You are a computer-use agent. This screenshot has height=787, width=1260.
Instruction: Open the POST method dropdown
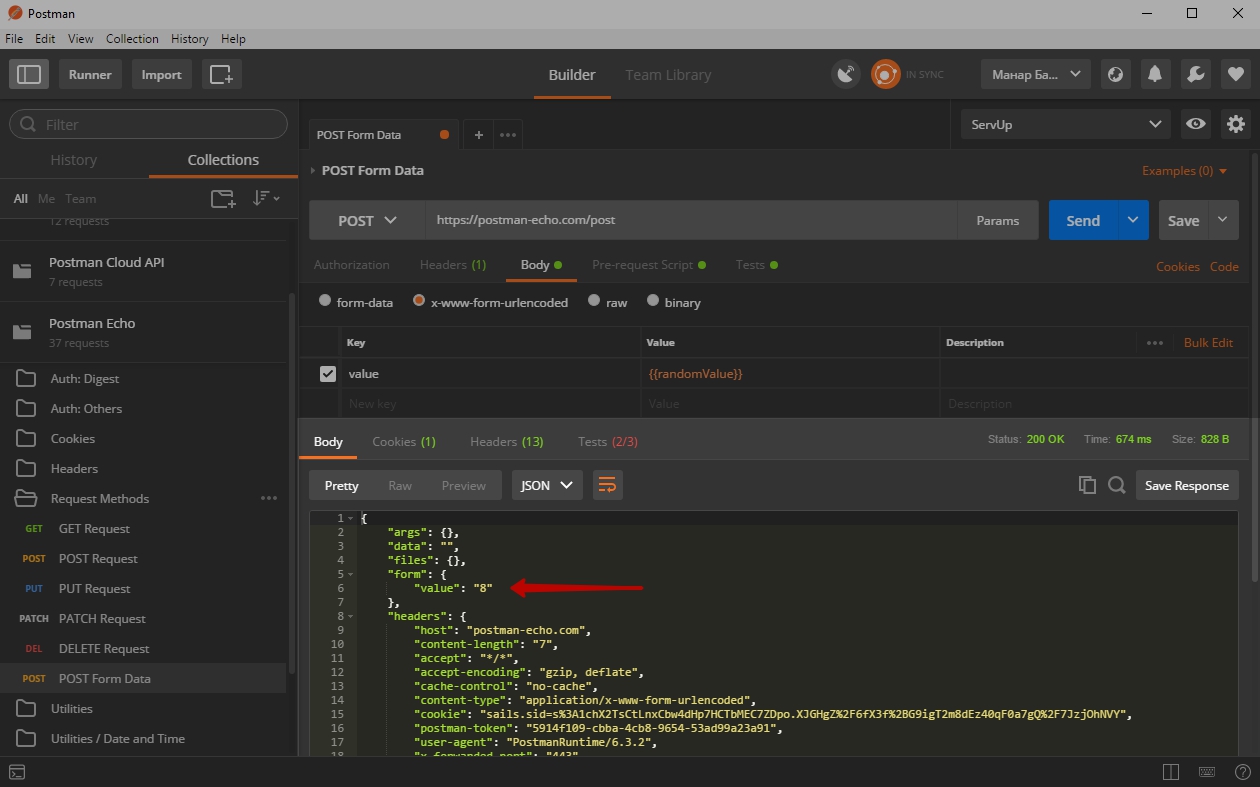click(367, 220)
